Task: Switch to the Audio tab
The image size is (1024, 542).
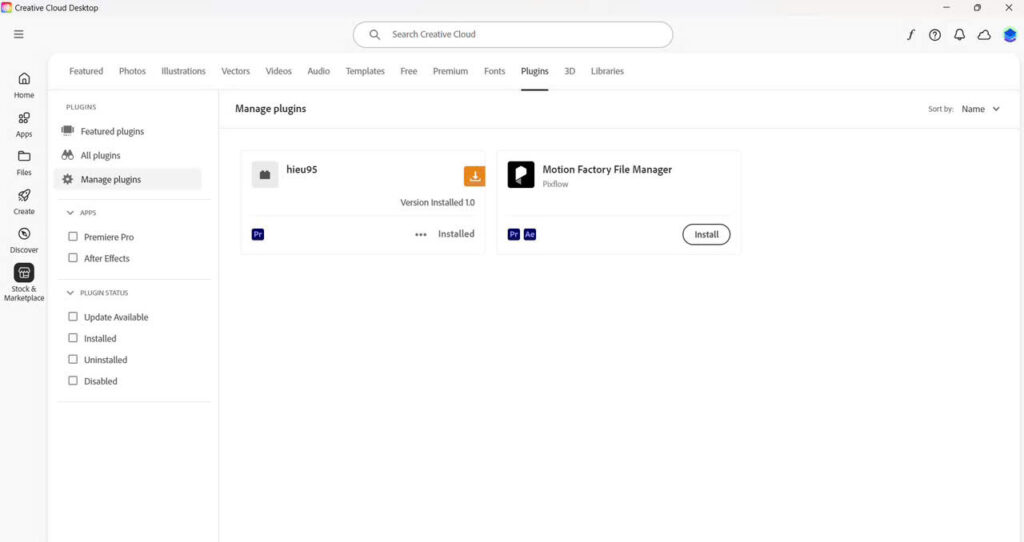Action: coord(319,71)
